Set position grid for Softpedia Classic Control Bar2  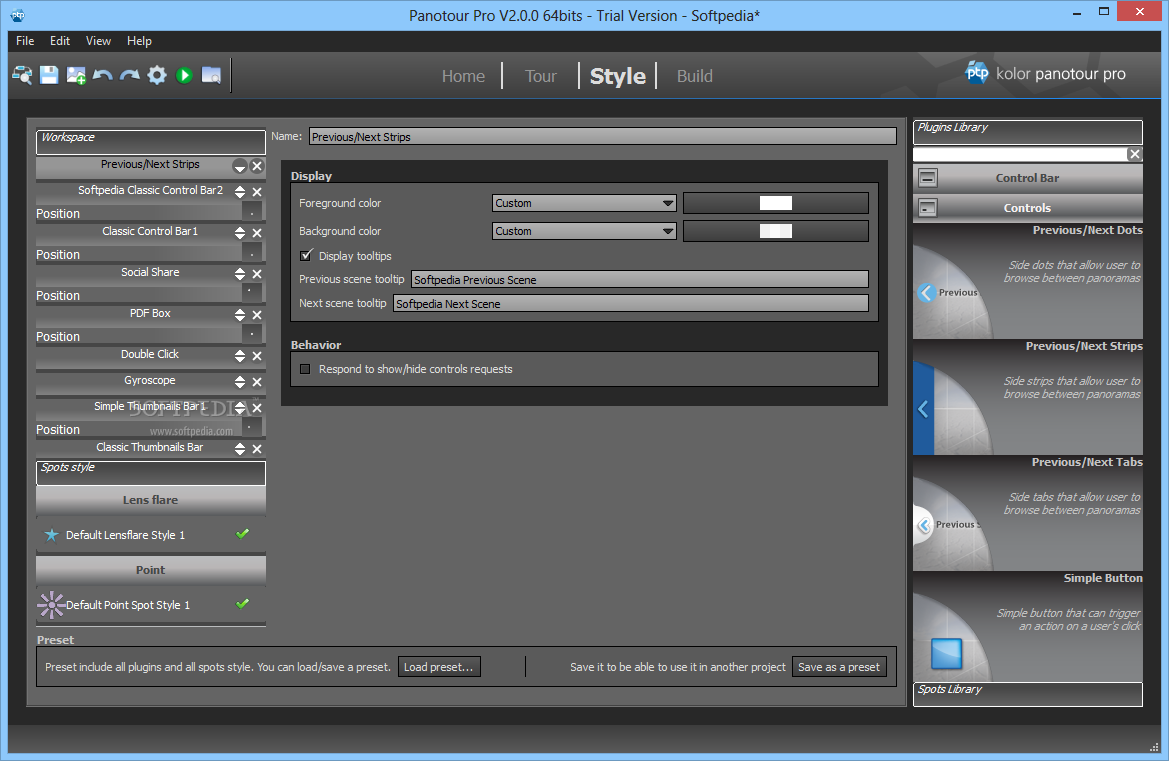[x=252, y=213]
